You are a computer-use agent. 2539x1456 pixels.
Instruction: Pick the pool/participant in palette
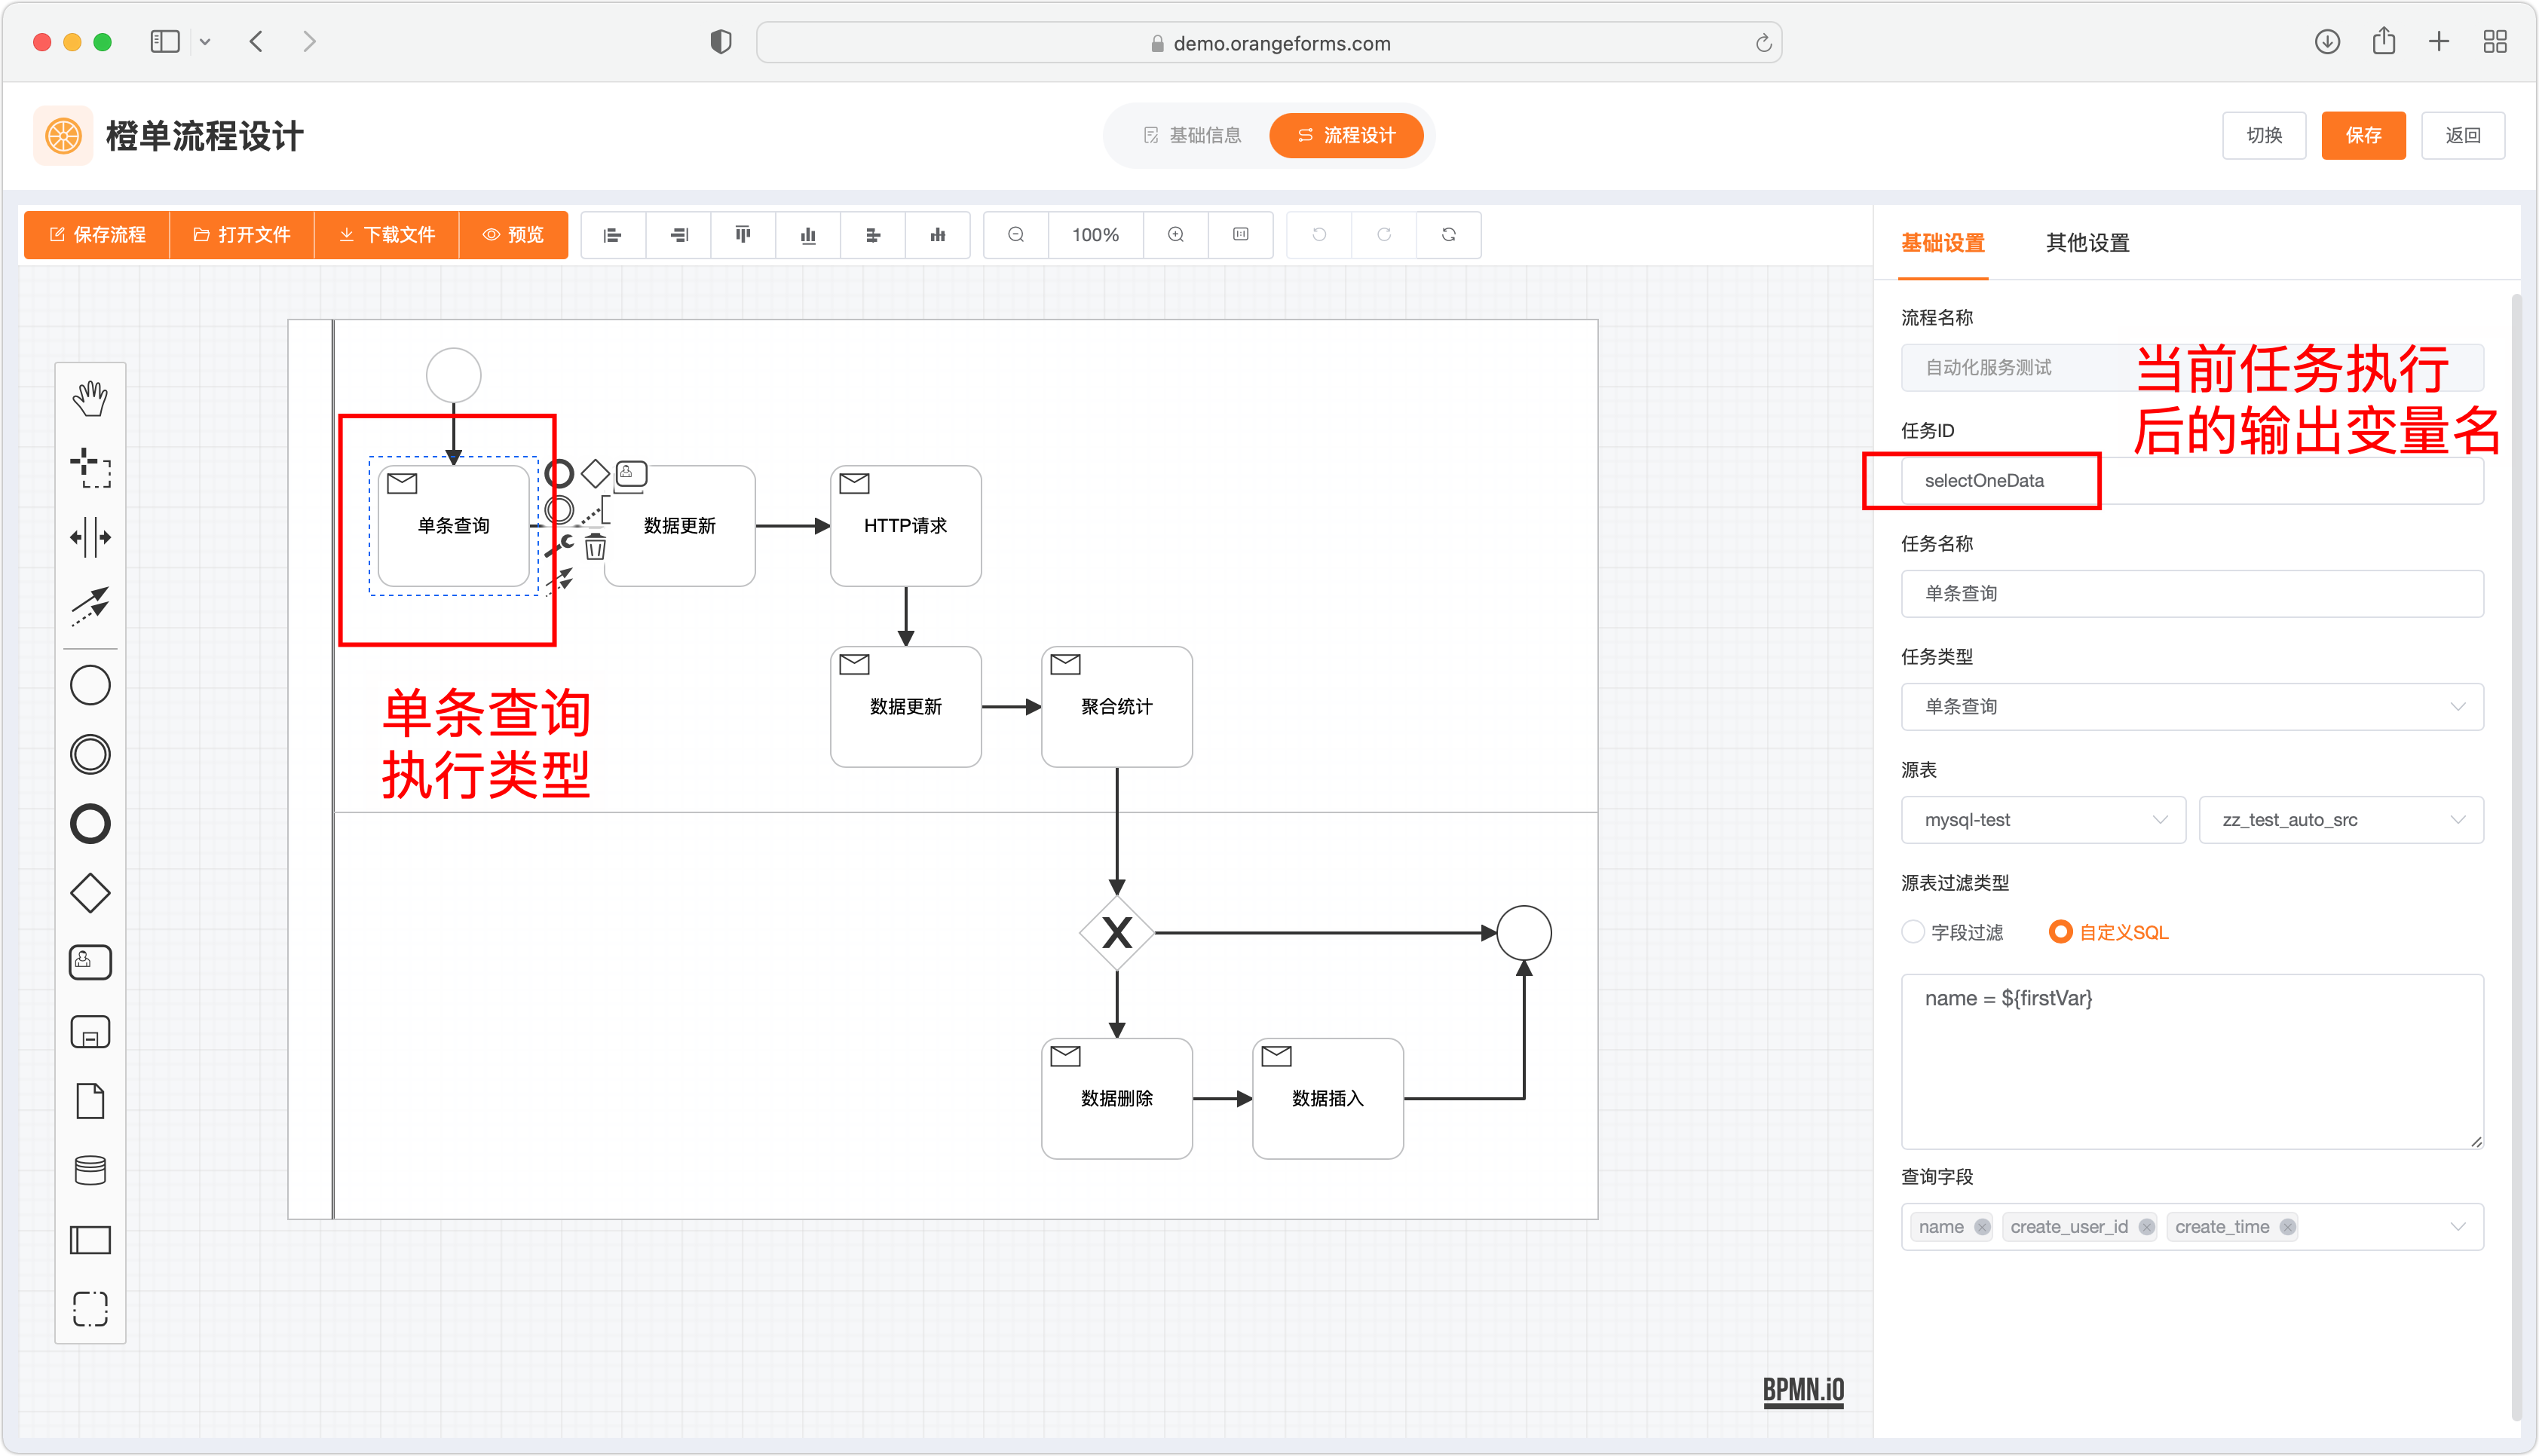tap(90, 1240)
